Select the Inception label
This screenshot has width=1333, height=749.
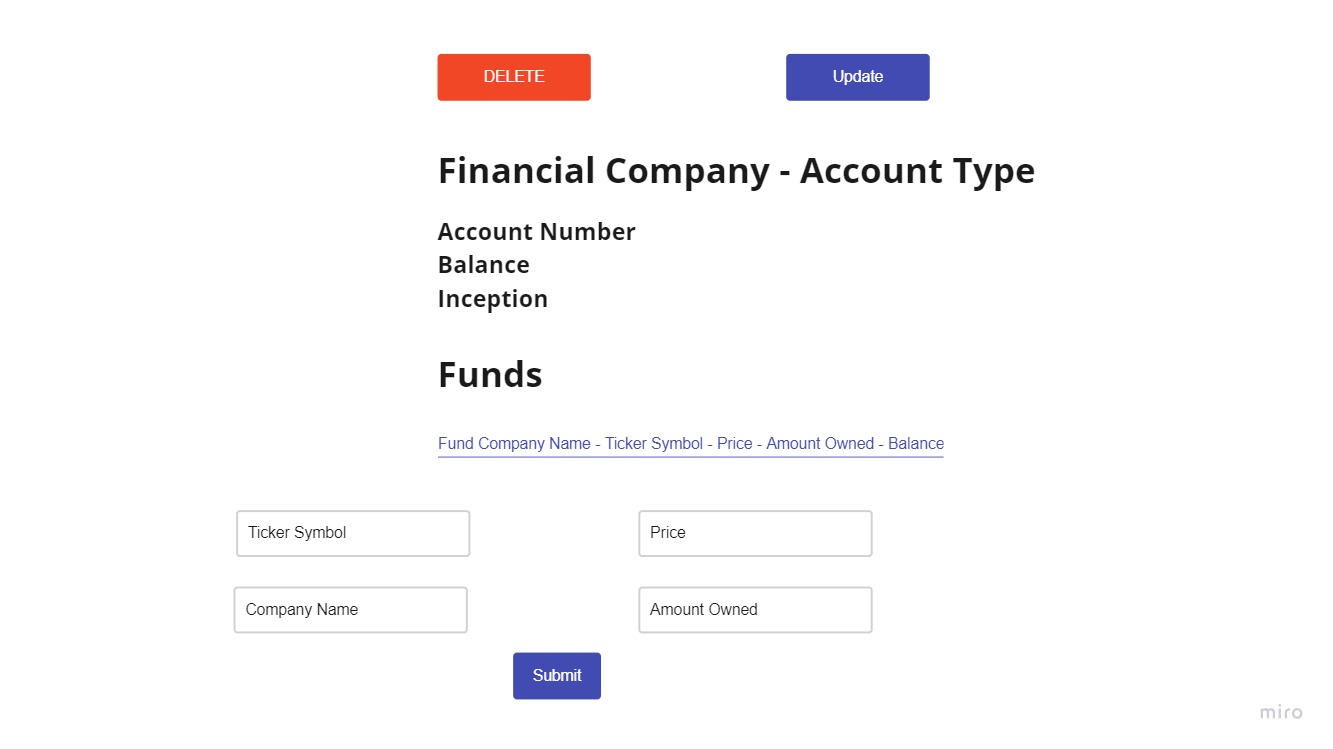pos(492,298)
